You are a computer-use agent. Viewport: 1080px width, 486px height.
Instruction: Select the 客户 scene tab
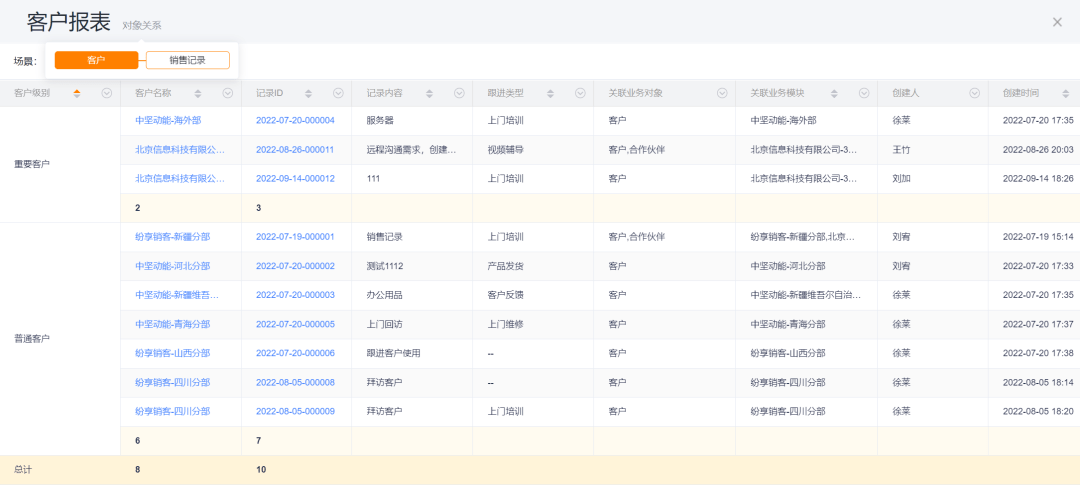tap(96, 61)
